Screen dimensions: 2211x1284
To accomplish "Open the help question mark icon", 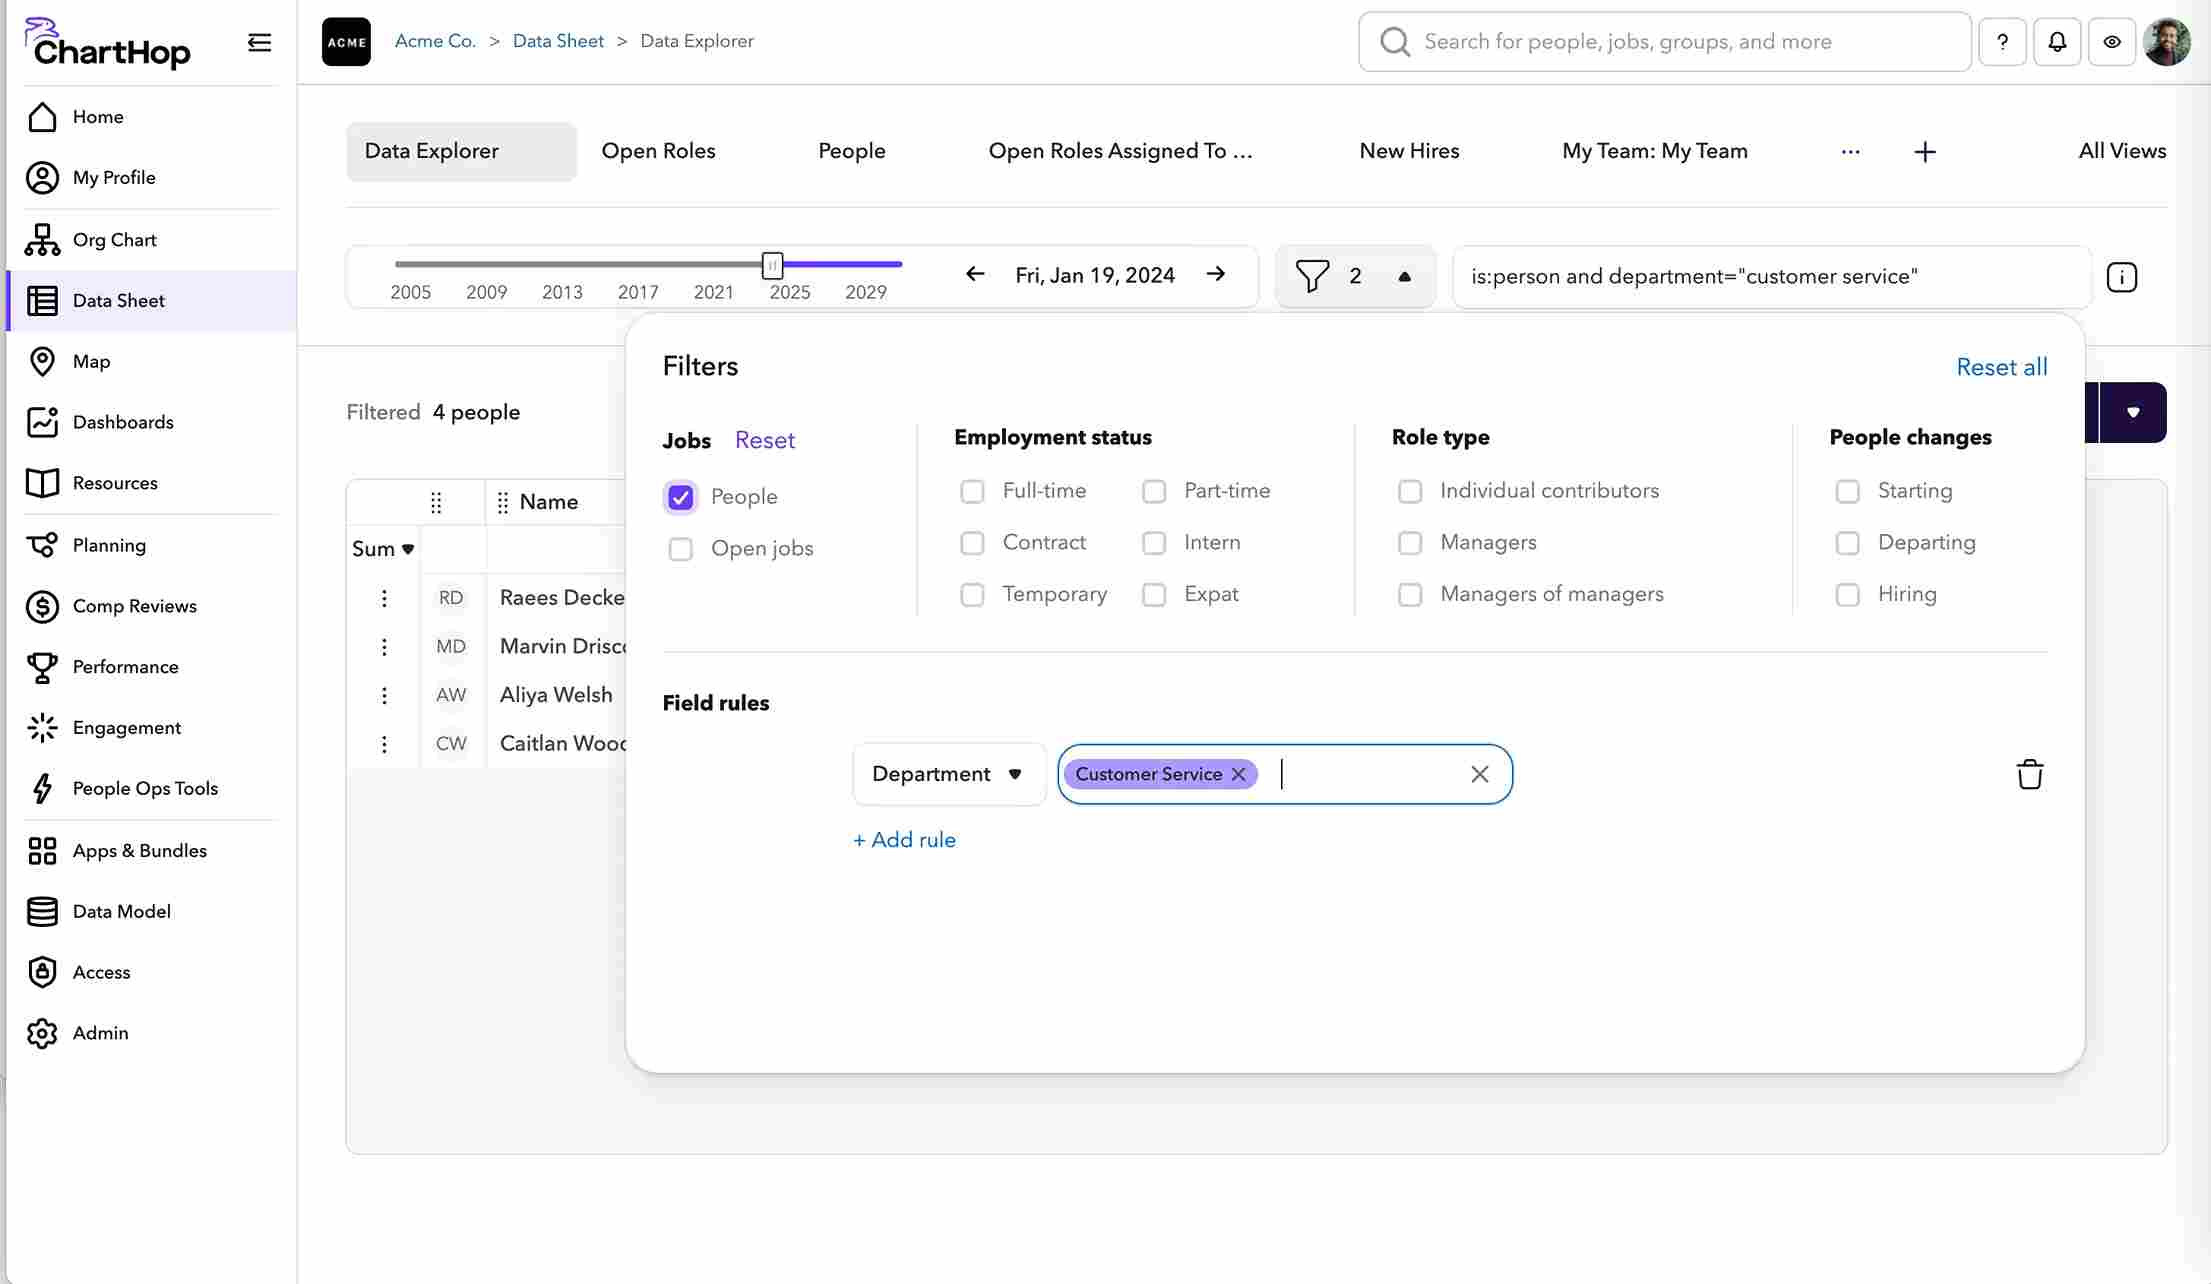I will click(2002, 42).
